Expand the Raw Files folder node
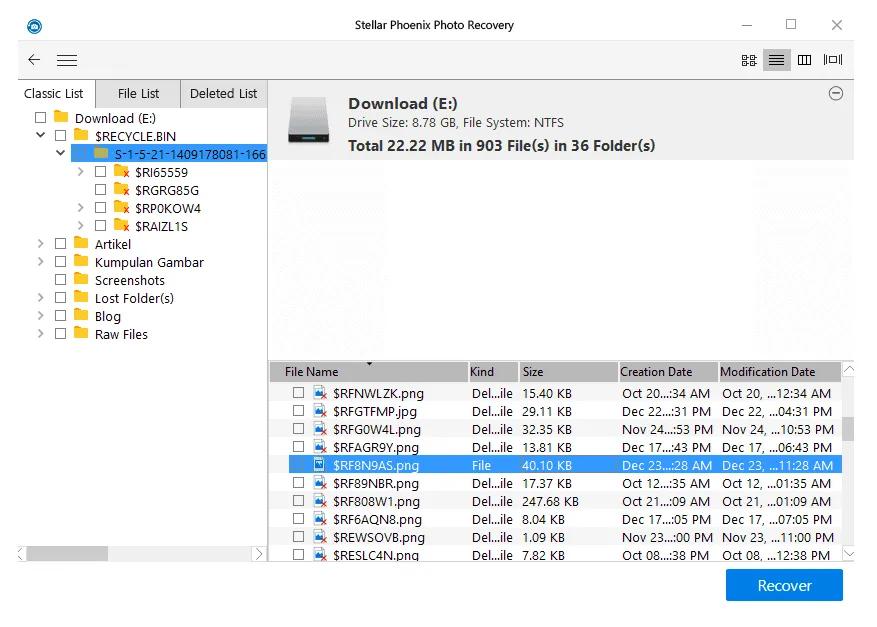Viewport: 877px width, 627px height. (x=40, y=333)
